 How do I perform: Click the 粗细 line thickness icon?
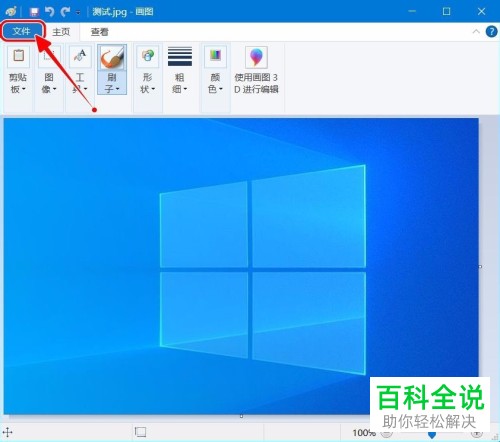click(180, 56)
